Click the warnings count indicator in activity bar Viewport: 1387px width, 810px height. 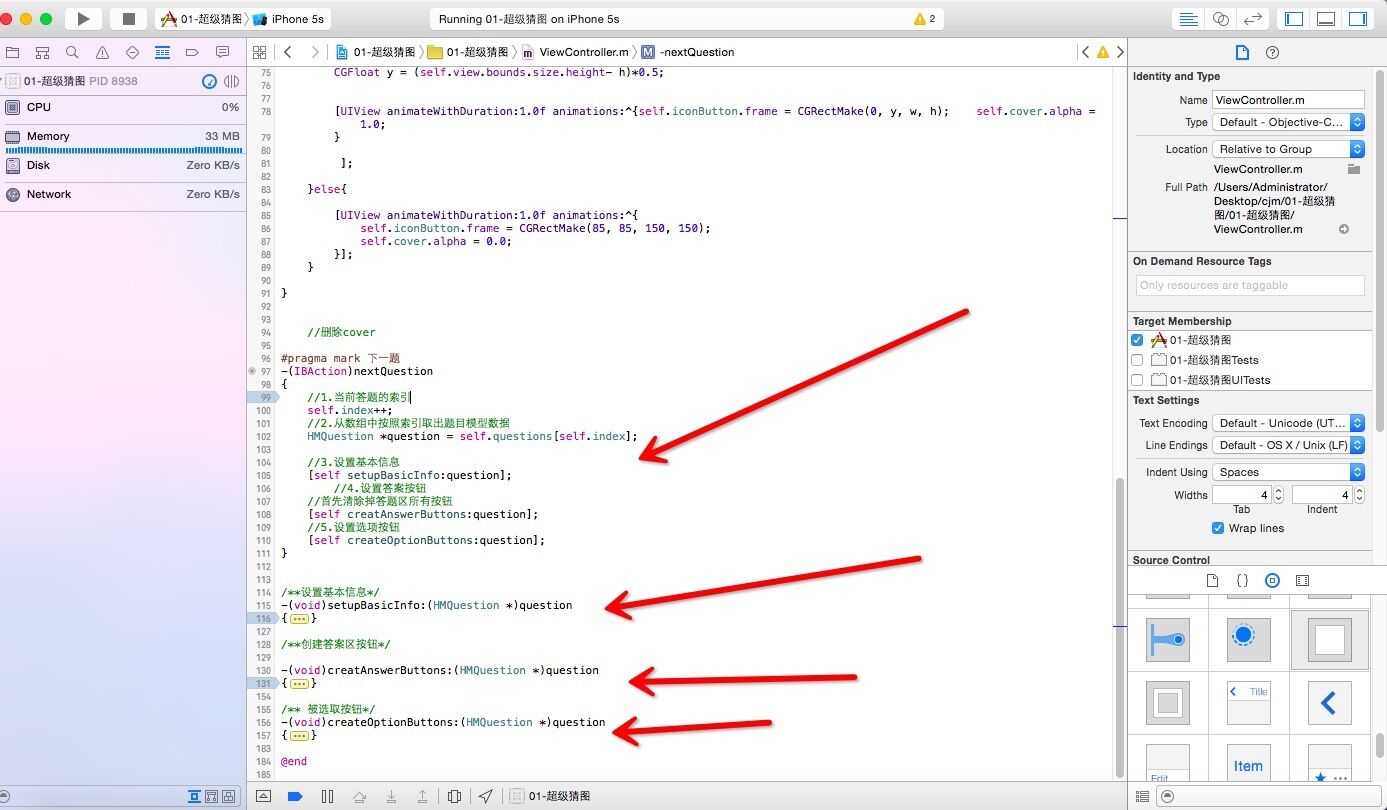tap(925, 19)
